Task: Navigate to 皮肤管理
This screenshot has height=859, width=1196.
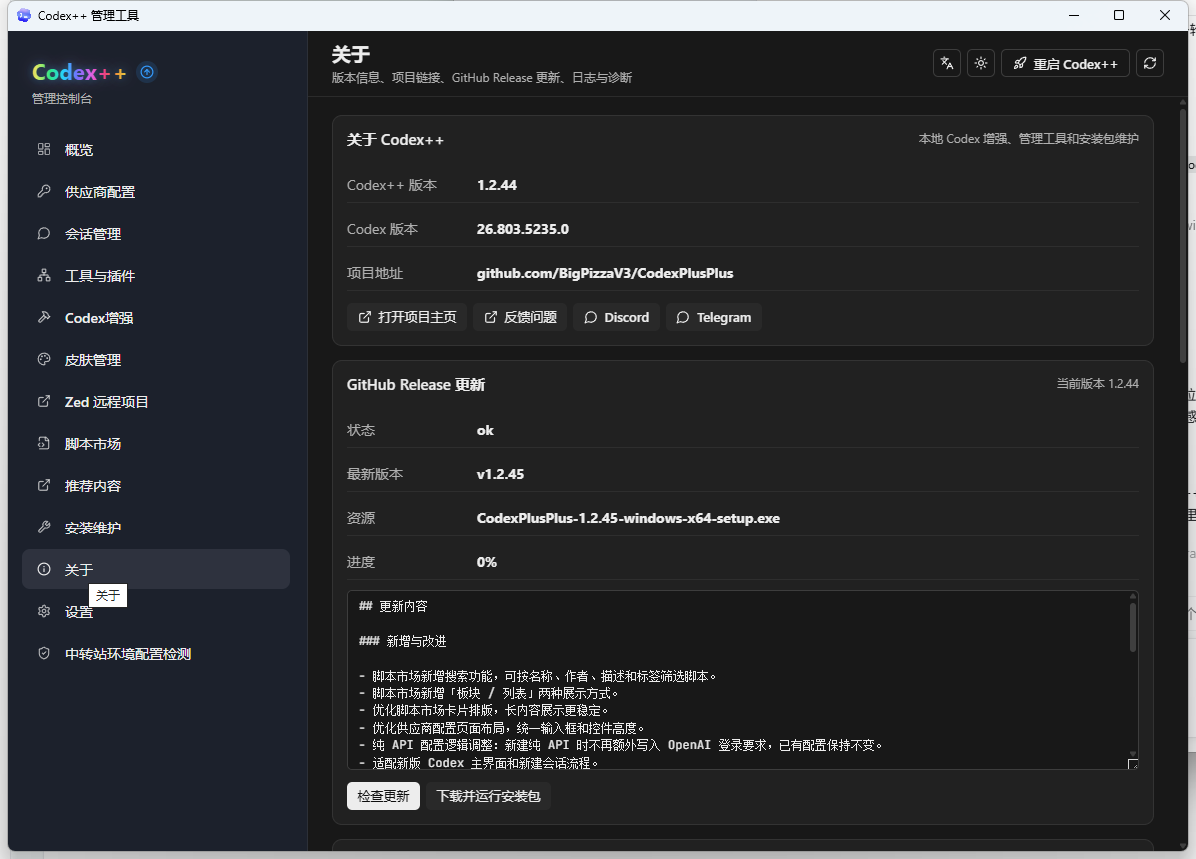Action: coord(156,359)
